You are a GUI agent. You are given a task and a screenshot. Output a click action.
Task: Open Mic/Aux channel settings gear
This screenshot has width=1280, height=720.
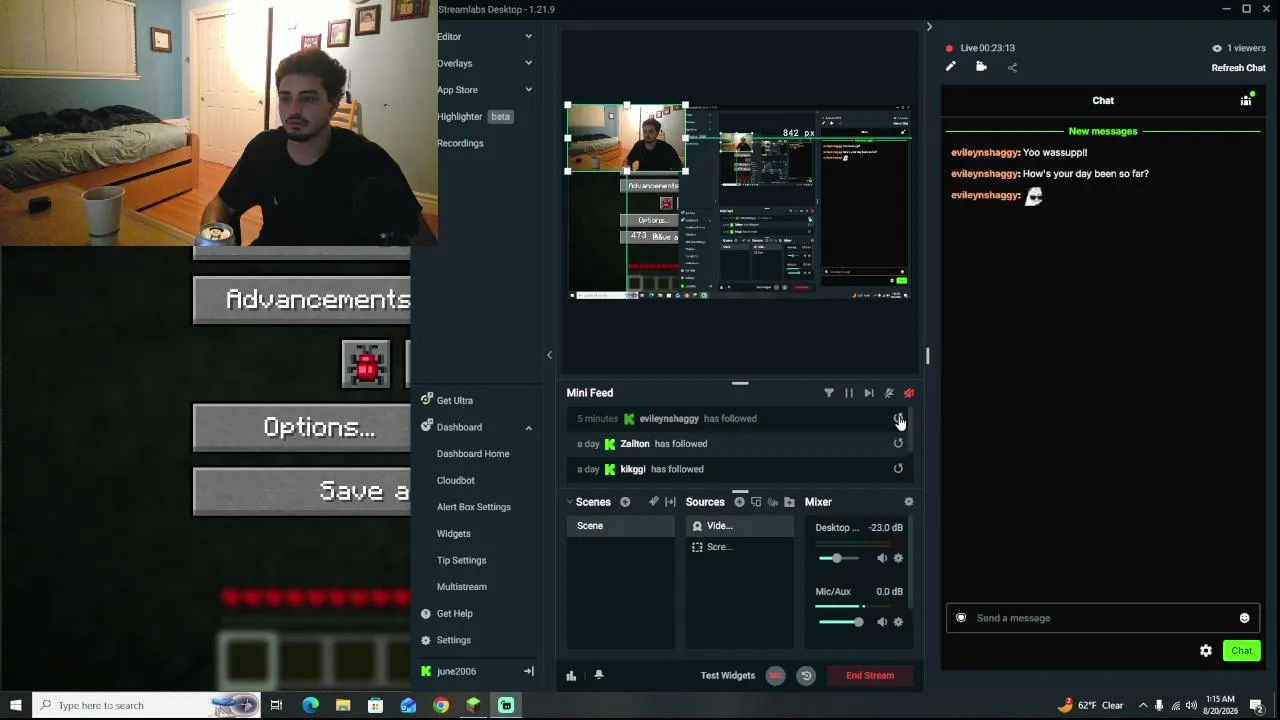coord(898,622)
